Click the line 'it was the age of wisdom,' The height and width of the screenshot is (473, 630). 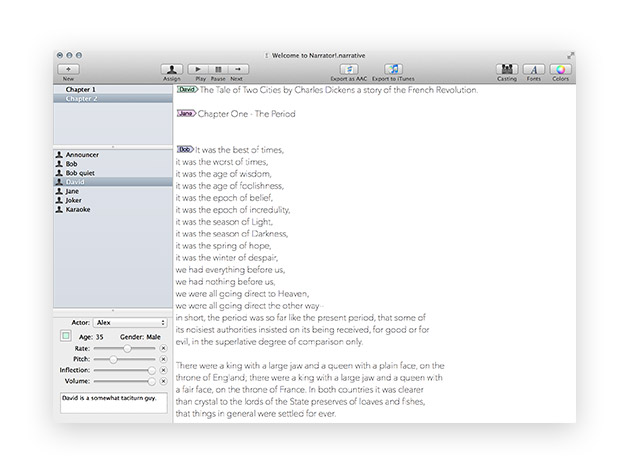(223, 174)
